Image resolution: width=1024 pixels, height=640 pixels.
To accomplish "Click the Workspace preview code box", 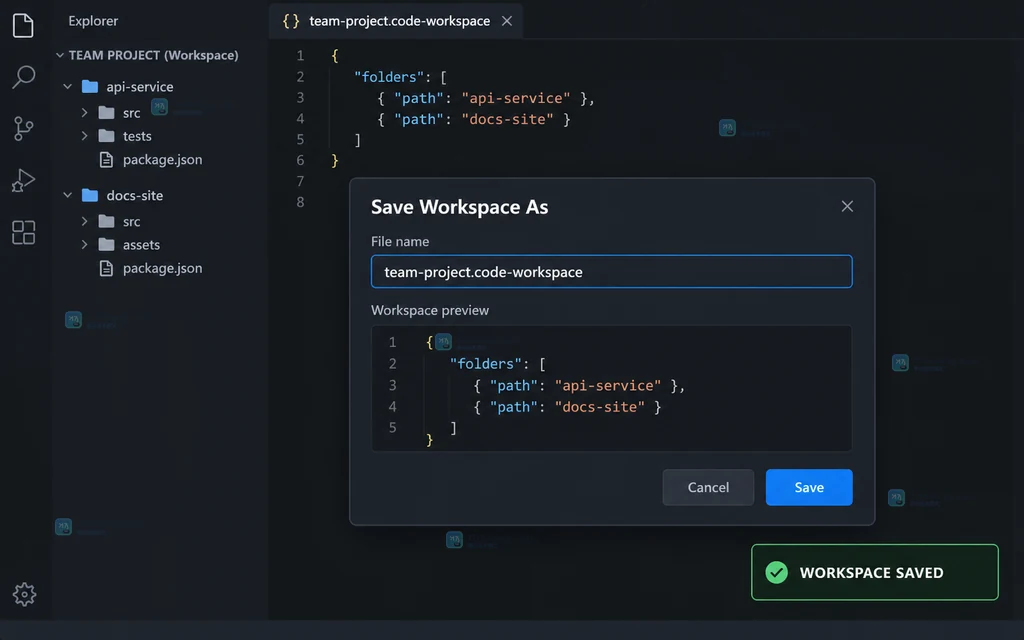I will (x=611, y=388).
